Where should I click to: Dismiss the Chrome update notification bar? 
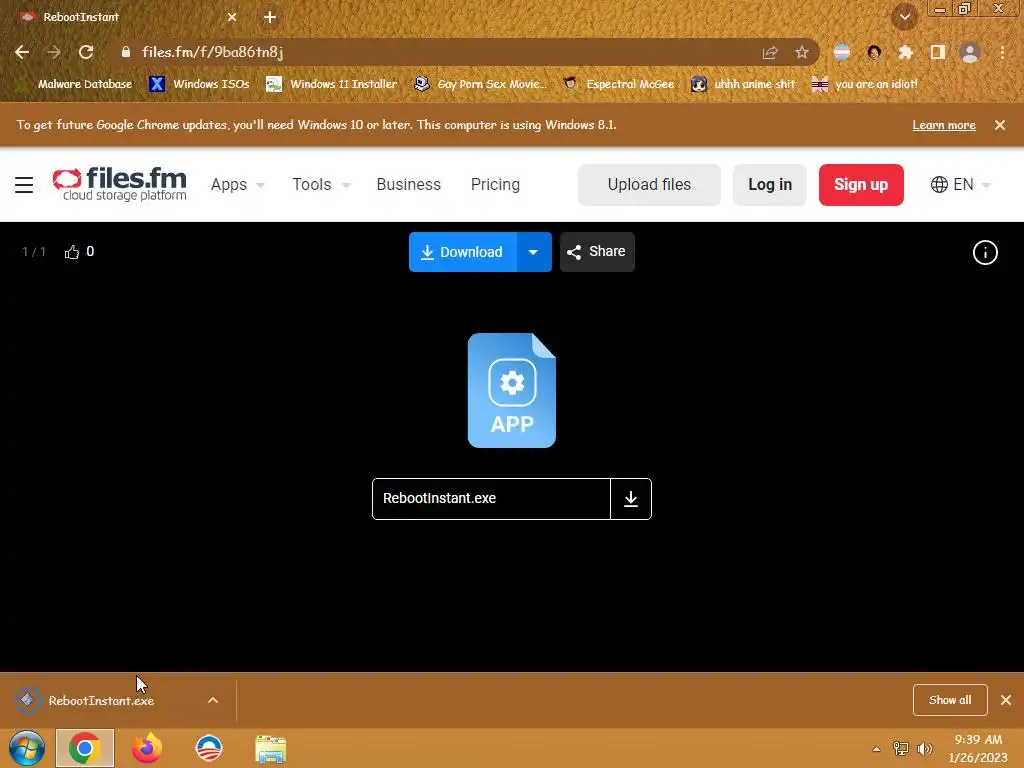coord(1000,125)
